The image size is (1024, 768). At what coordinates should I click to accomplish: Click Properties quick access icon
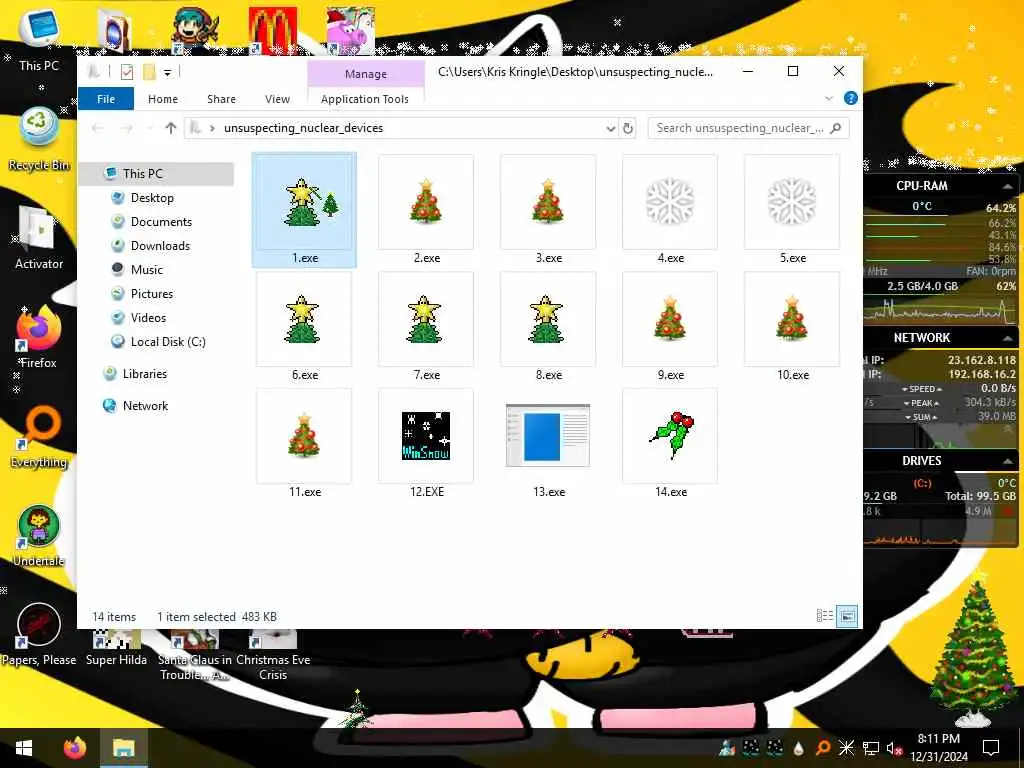click(x=127, y=72)
